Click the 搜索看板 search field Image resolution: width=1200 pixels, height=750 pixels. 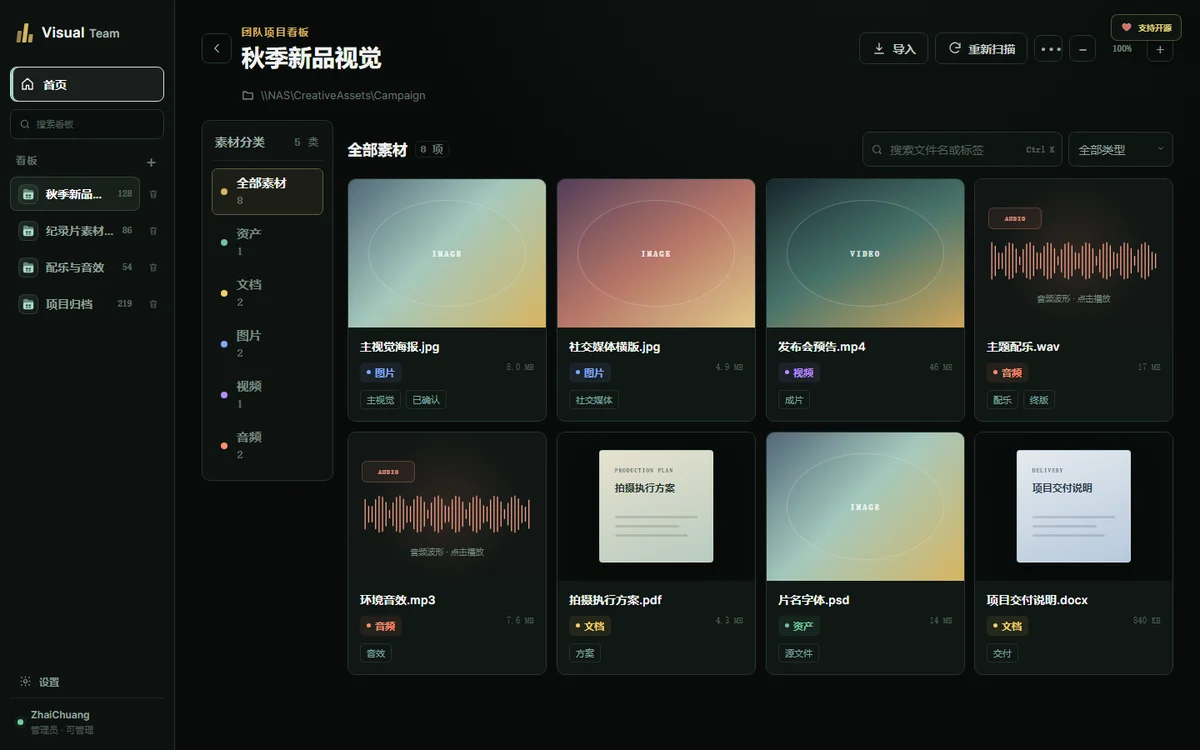click(87, 124)
